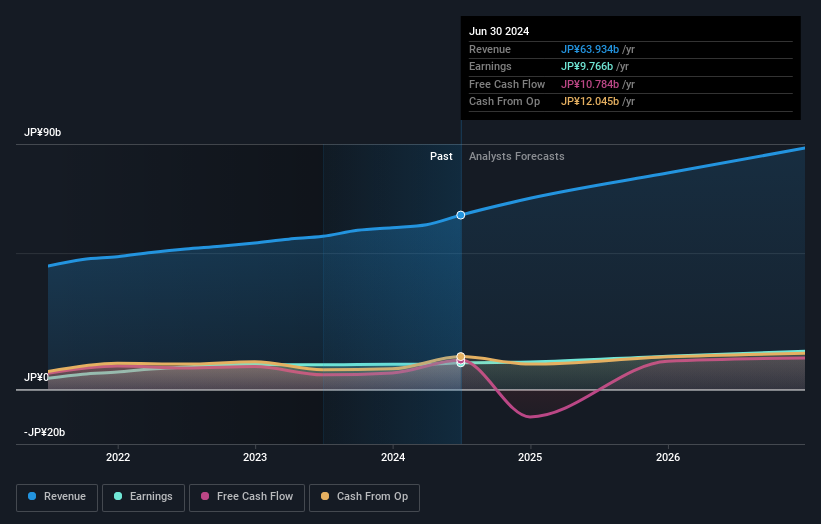Click the JP¥0 y-axis label
Viewport: 821px width, 524px height.
[x=36, y=377]
